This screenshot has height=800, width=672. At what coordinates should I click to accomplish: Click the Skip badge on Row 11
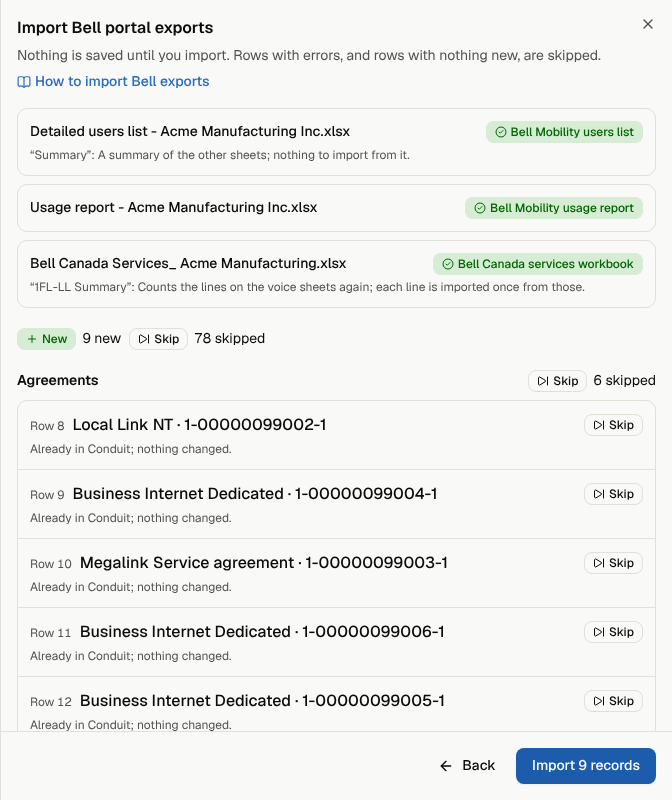click(613, 632)
